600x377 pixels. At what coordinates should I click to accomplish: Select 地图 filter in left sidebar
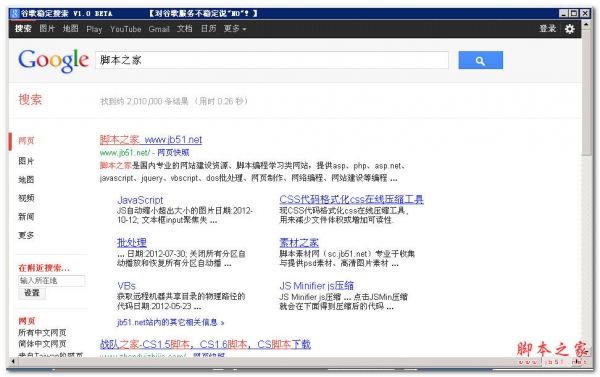point(26,179)
